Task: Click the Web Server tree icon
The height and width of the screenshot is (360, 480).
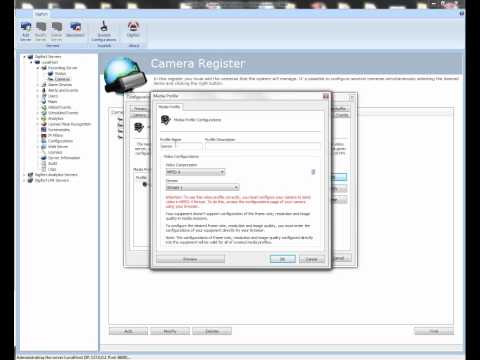Action: point(44,147)
